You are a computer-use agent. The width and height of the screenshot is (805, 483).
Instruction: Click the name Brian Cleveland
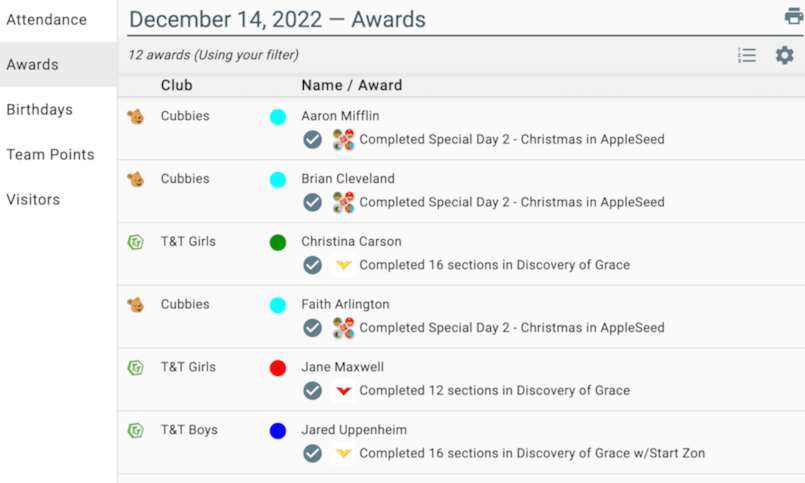point(347,179)
